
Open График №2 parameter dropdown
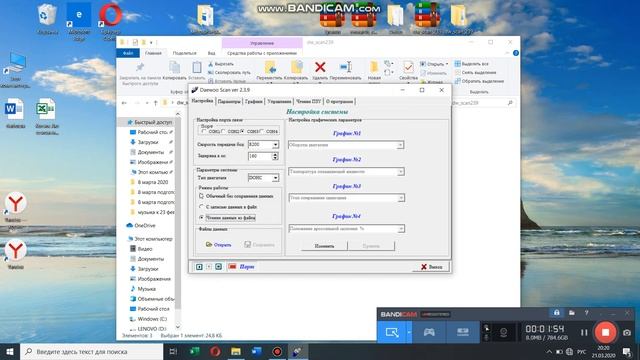(400, 172)
